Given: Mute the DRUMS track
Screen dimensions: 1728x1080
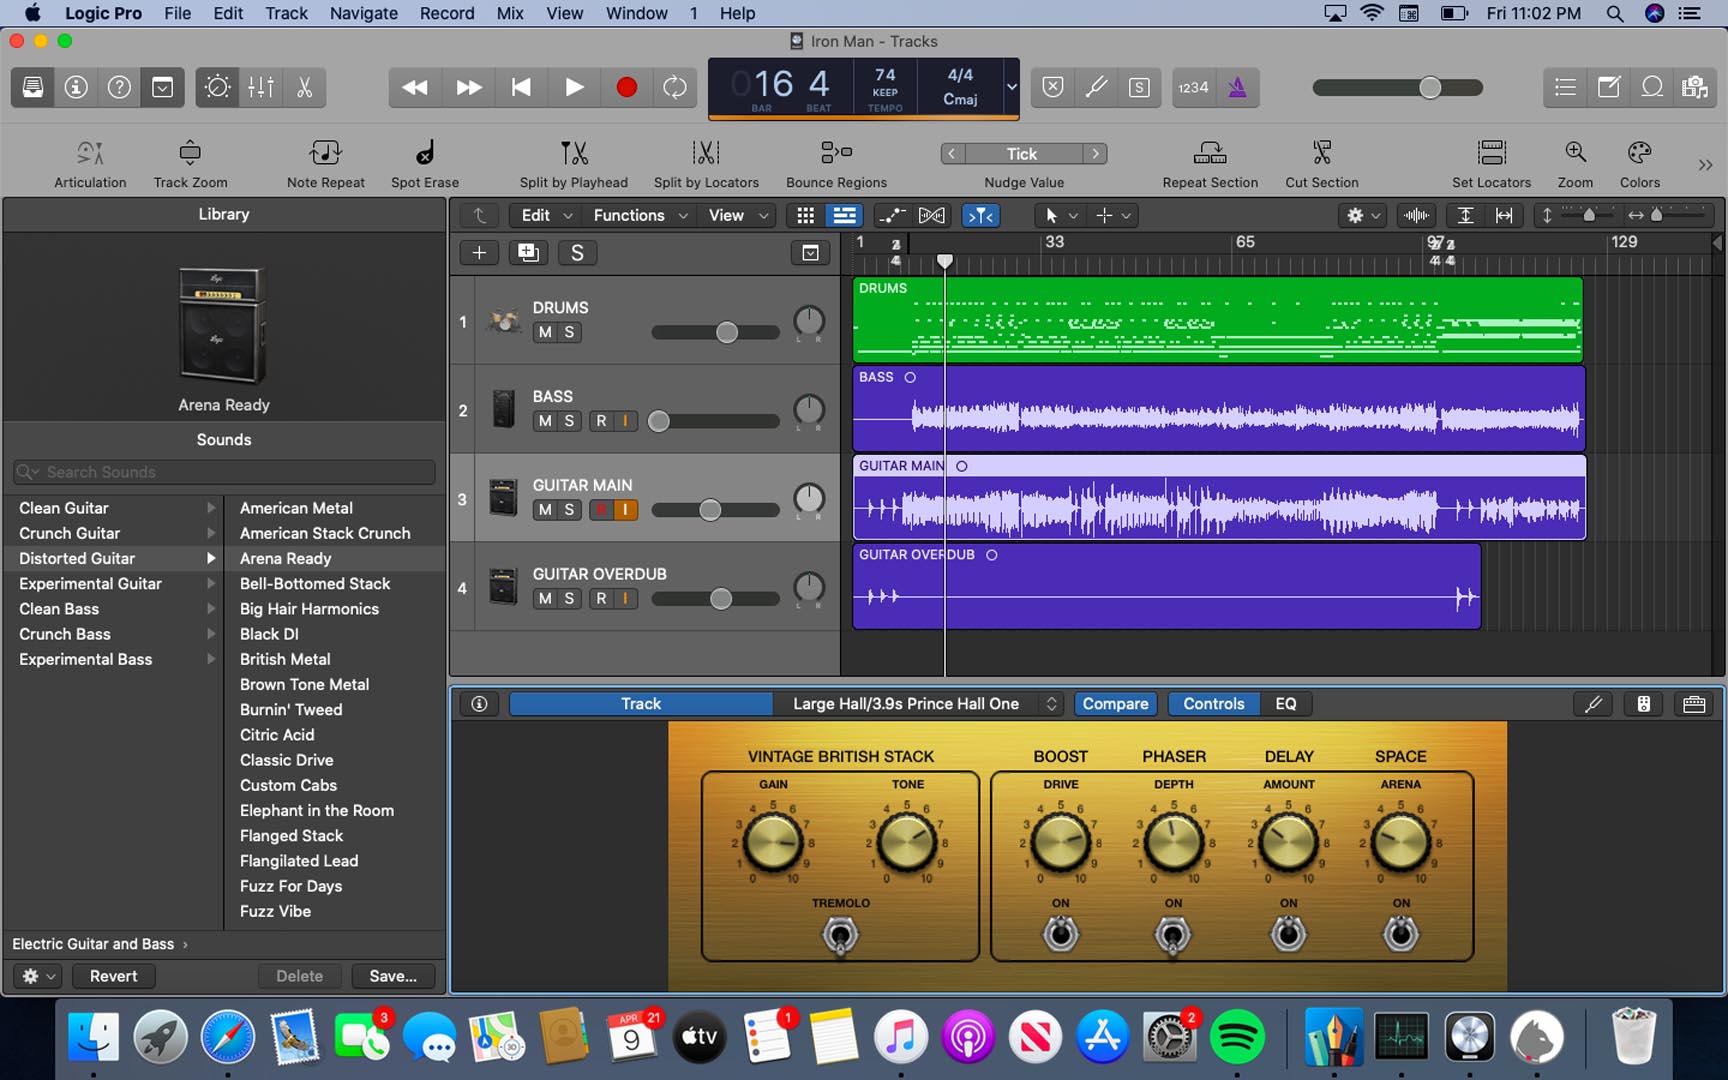Looking at the screenshot, I should pyautogui.click(x=545, y=333).
